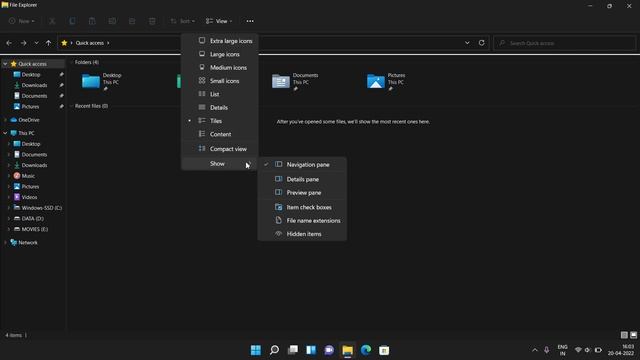Image resolution: width=640 pixels, height=360 pixels.
Task: Toggle Compact view
Action: click(x=220, y=149)
